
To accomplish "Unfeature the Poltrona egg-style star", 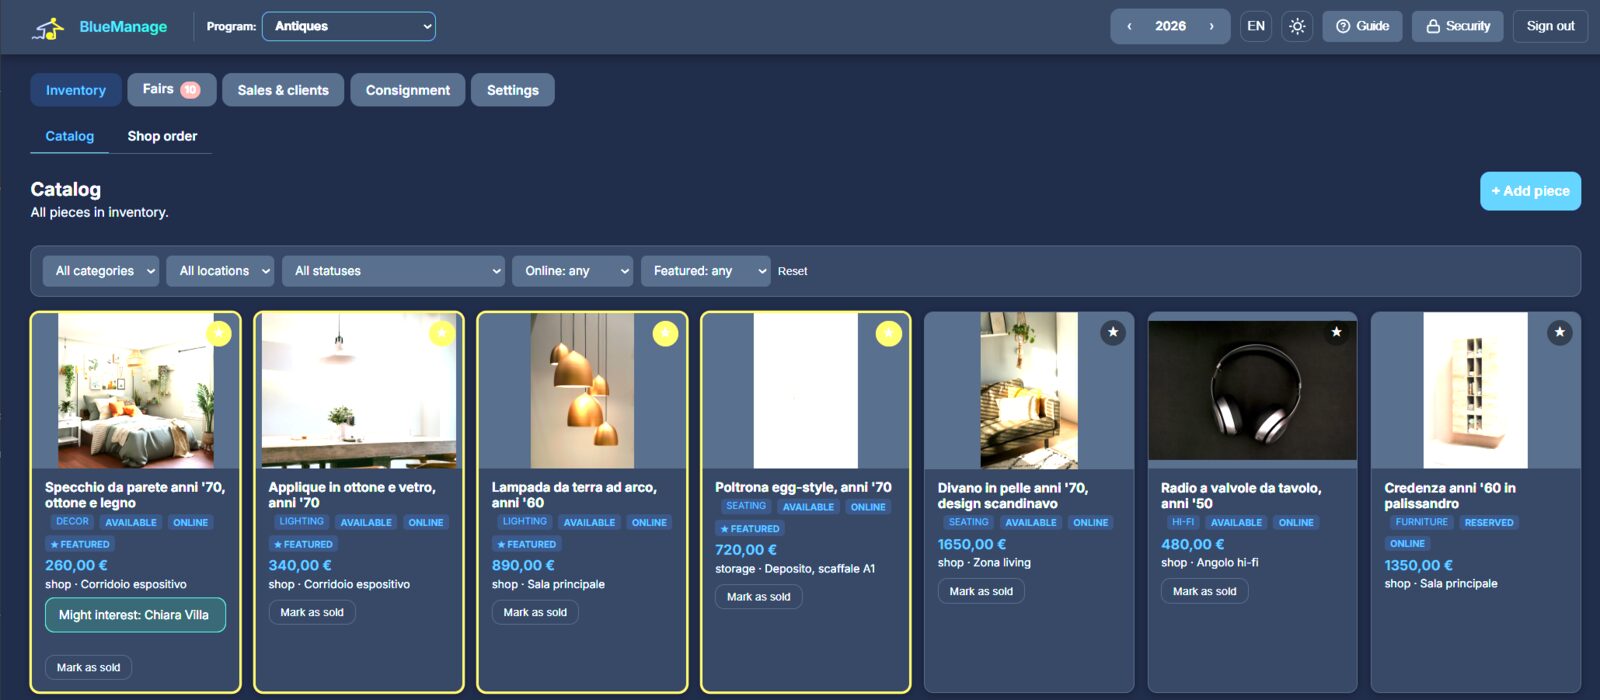I will [x=889, y=333].
